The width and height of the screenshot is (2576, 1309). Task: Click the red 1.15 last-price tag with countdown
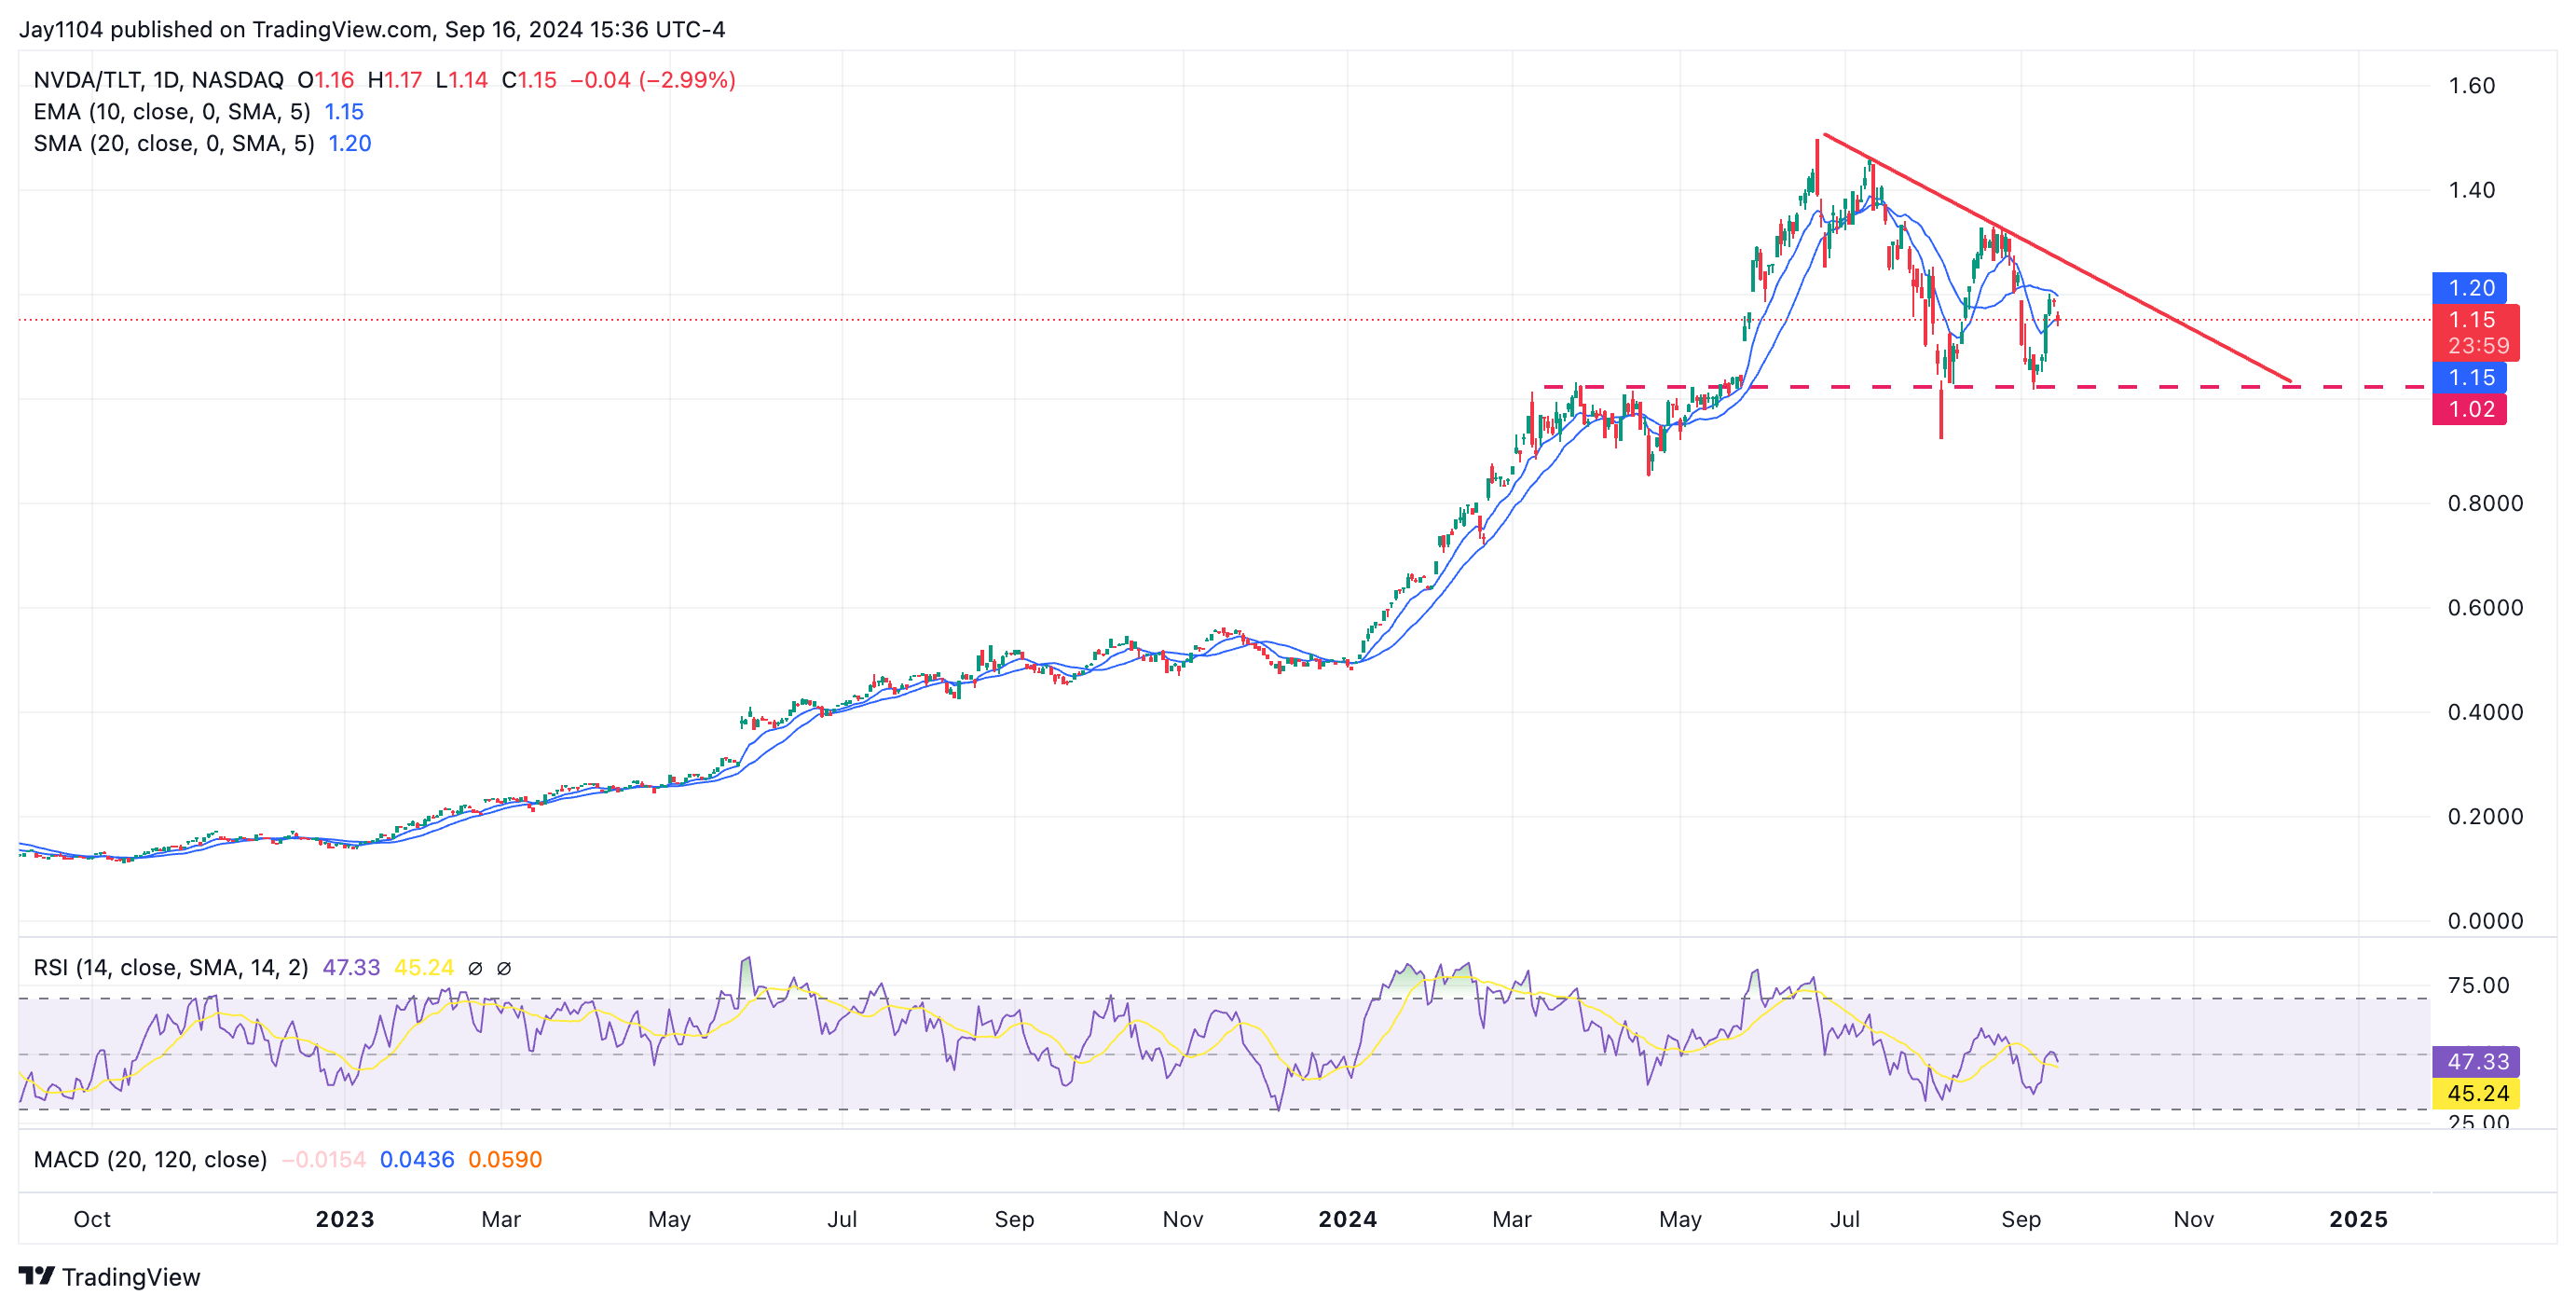2476,332
